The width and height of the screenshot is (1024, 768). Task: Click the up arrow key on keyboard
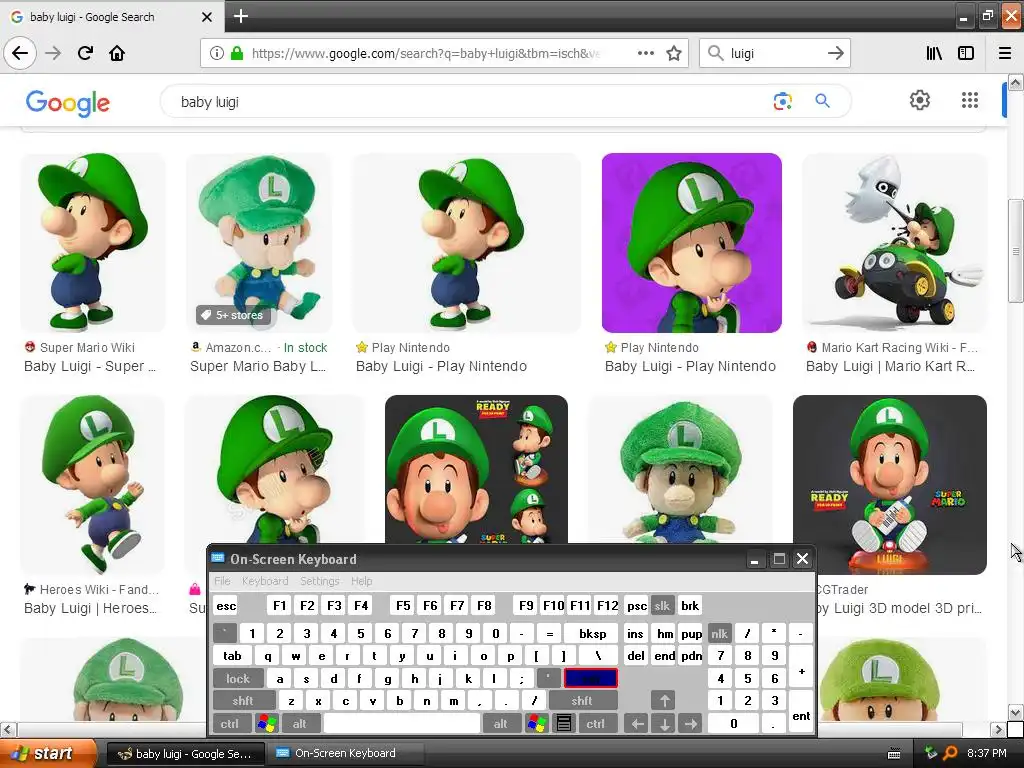coord(664,700)
